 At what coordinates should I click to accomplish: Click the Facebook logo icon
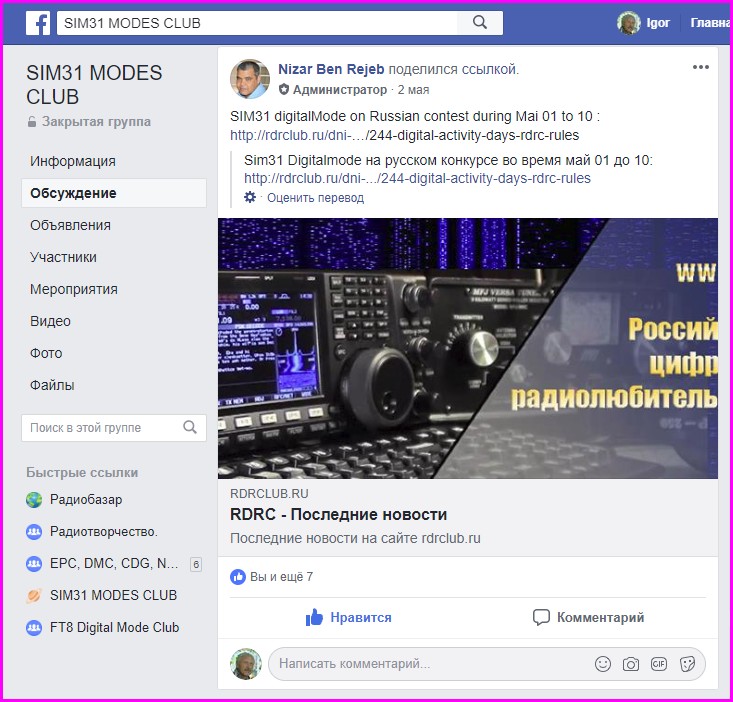click(38, 23)
